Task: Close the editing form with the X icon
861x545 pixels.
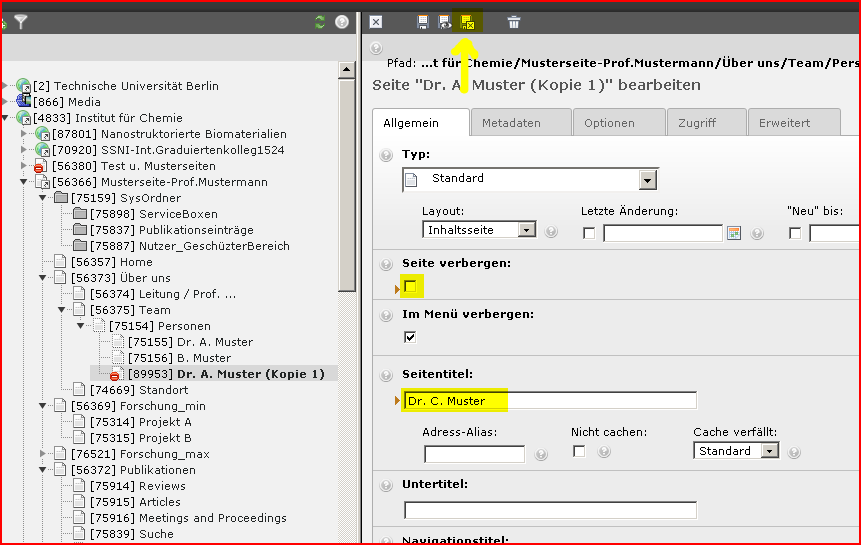Action: [376, 22]
